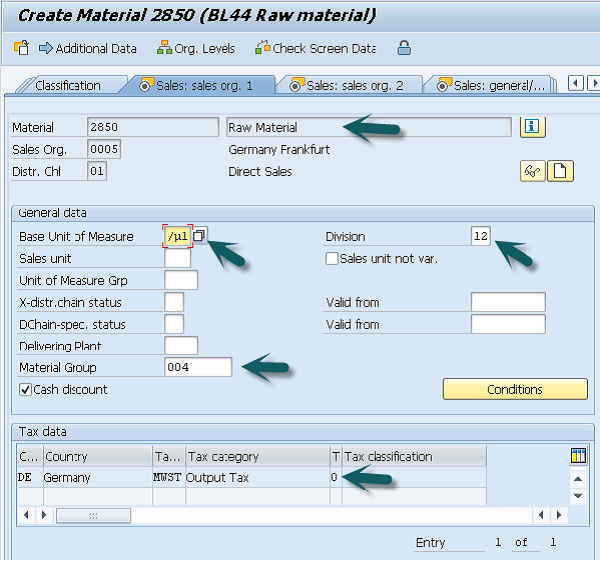Click the X-distr.chain status field

click(174, 302)
